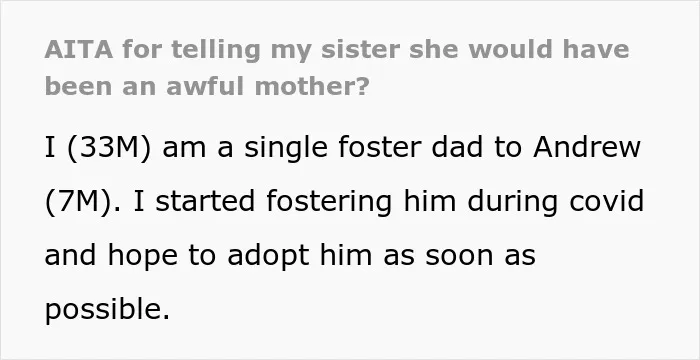Image resolution: width=700 pixels, height=360 pixels.
Task: Click the word "telling" in the title
Action: (216, 50)
